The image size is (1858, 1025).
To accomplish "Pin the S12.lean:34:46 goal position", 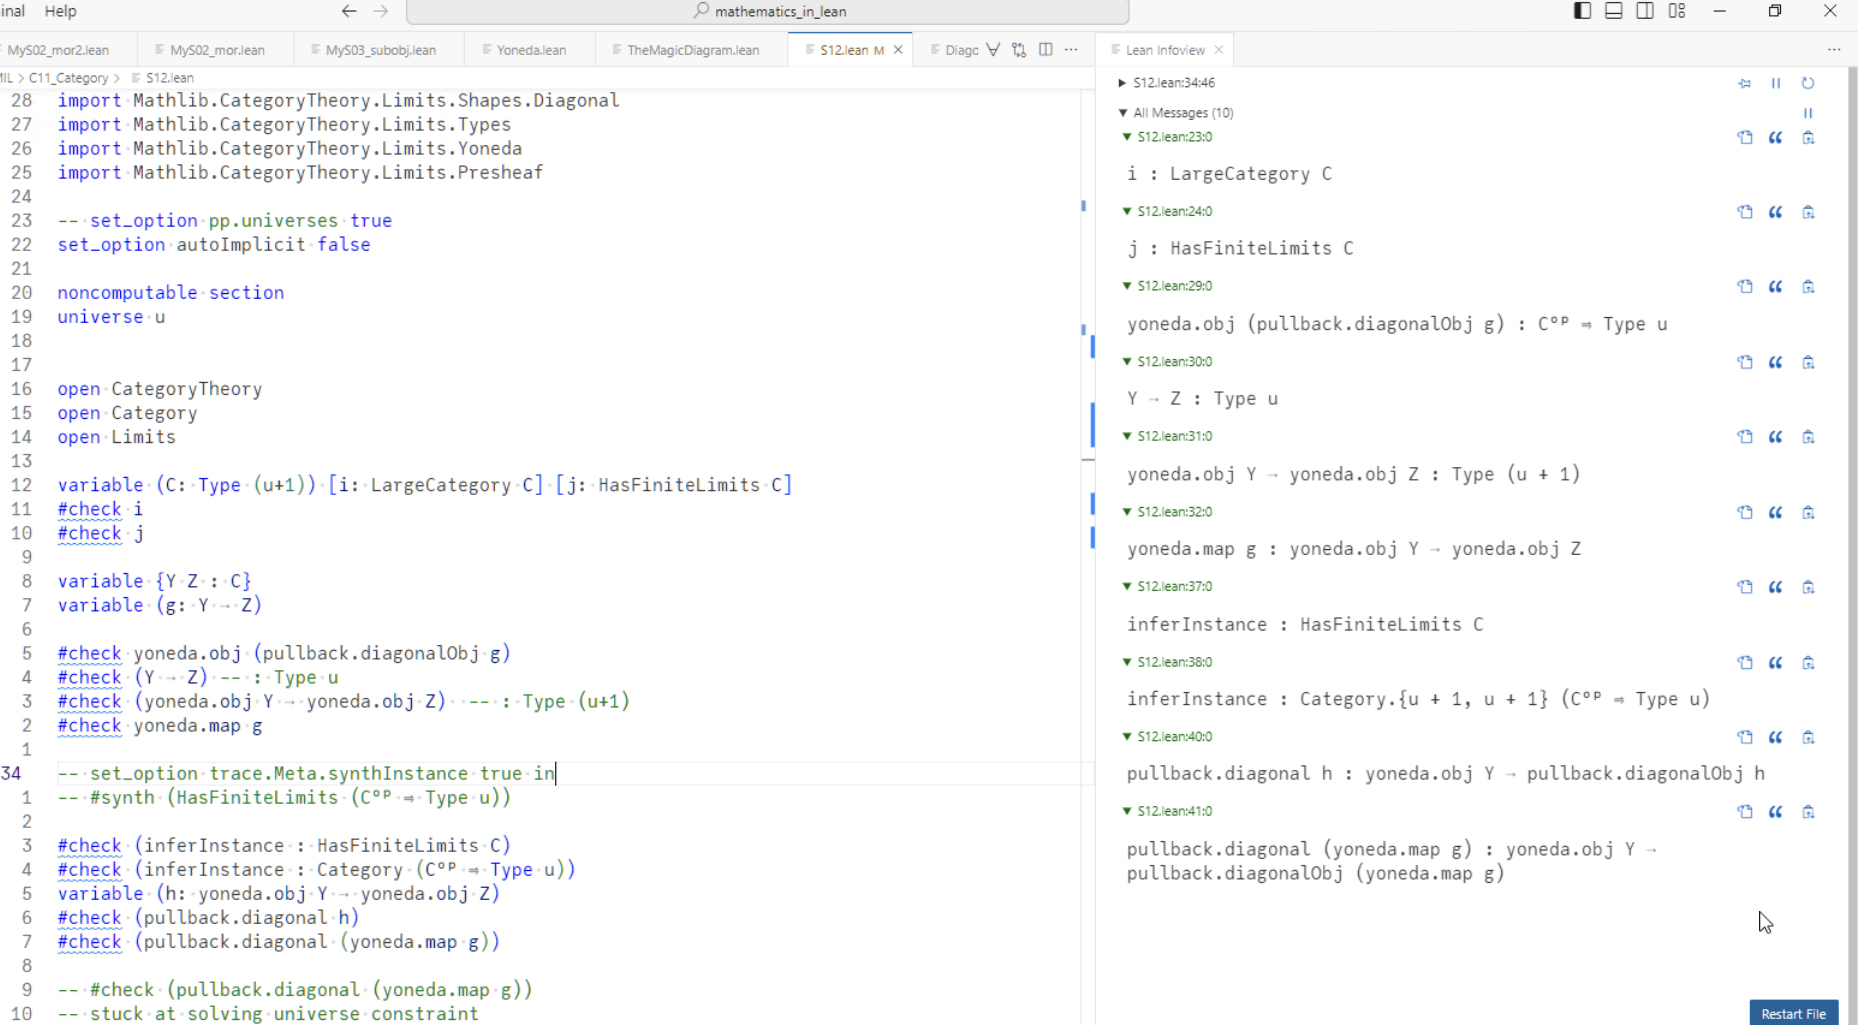I will (1745, 83).
